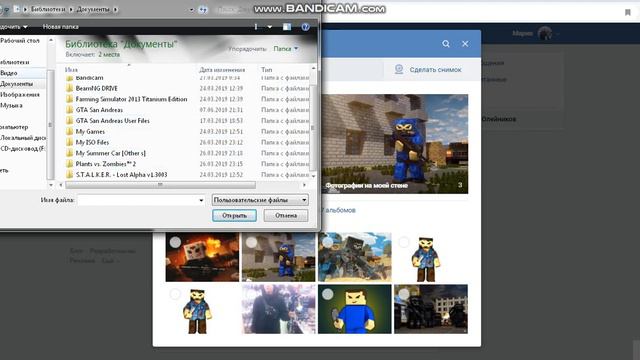This screenshot has height=360, width=640.
Task: Close the VK photo picker with X
Action: point(465,44)
